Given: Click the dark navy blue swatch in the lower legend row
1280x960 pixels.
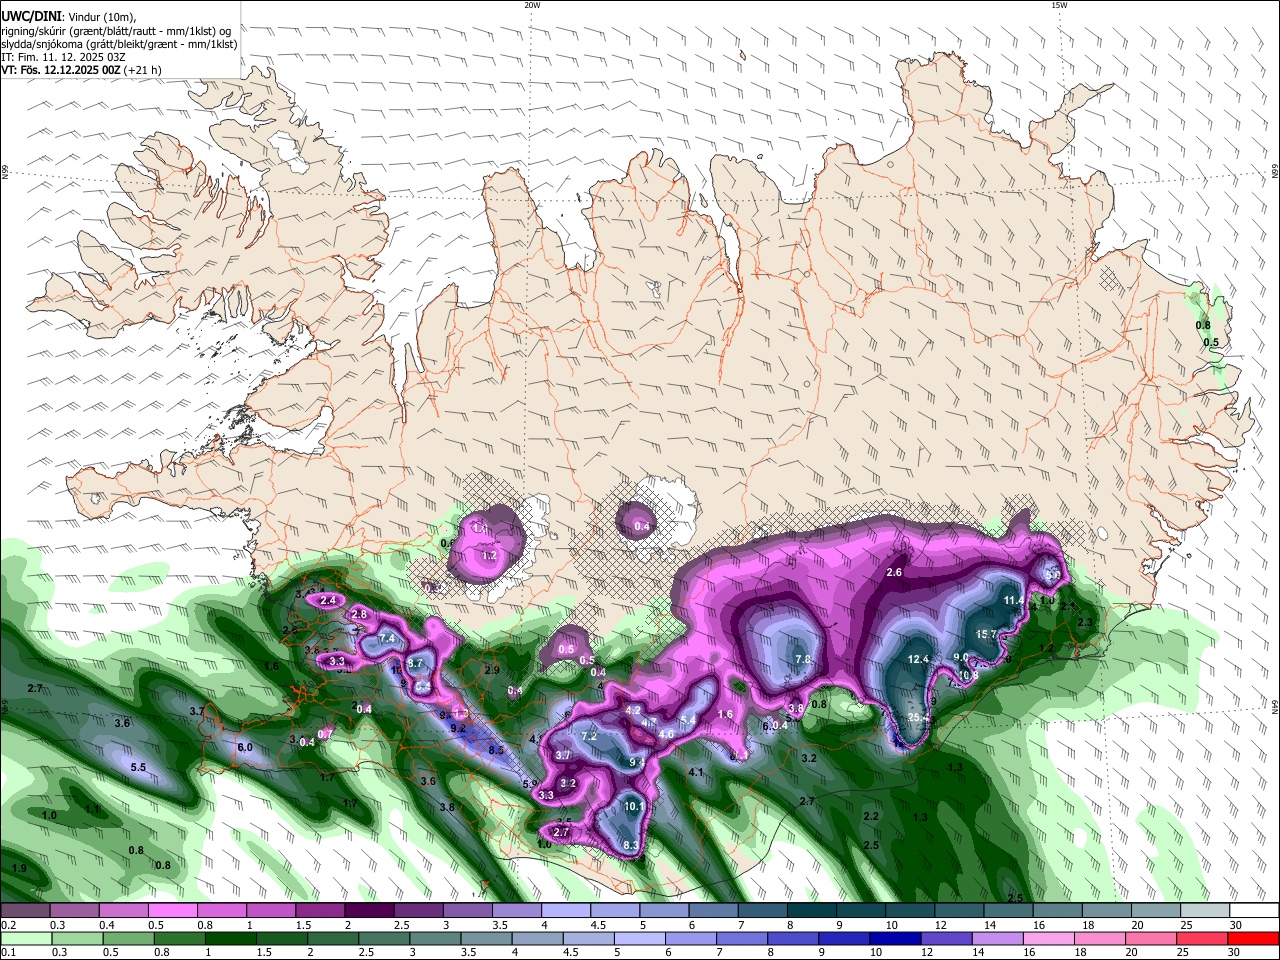Looking at the screenshot, I should tap(894, 939).
